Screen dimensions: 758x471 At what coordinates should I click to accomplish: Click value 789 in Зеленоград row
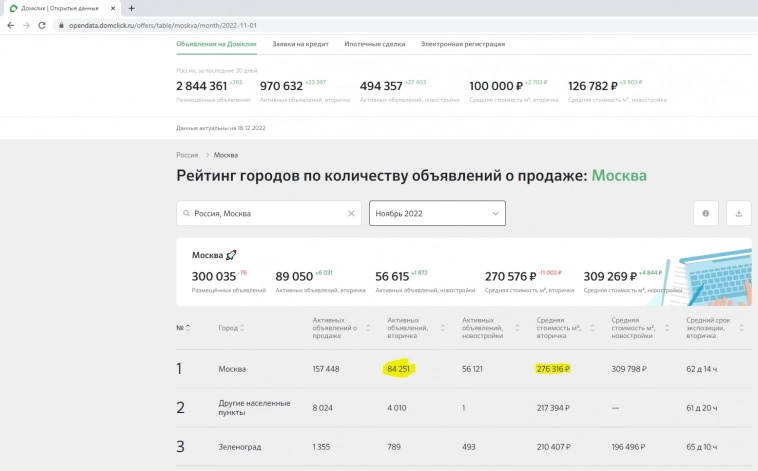394,447
